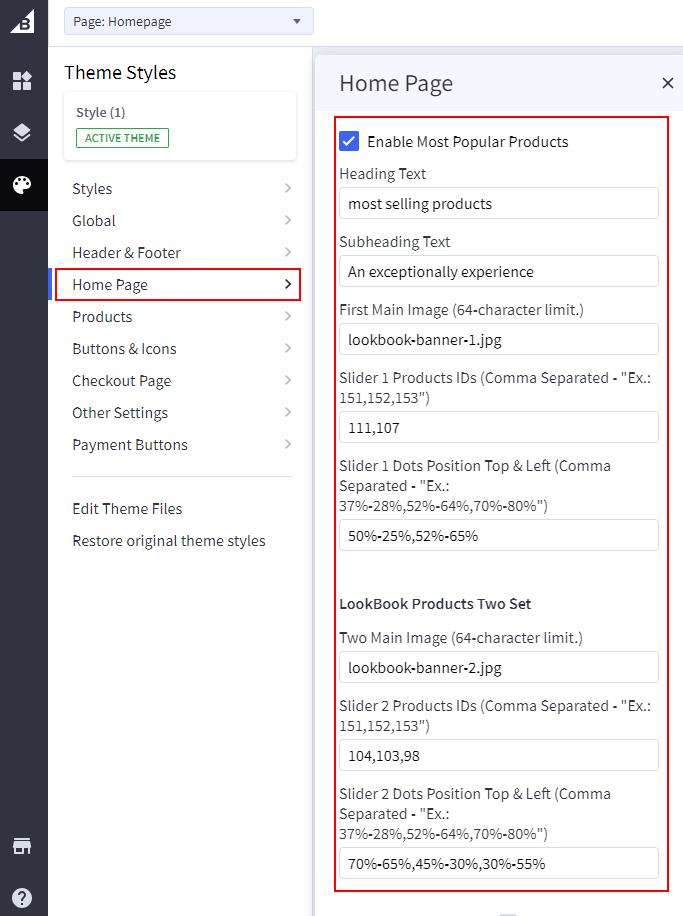Expand the Global settings section

point(182,221)
